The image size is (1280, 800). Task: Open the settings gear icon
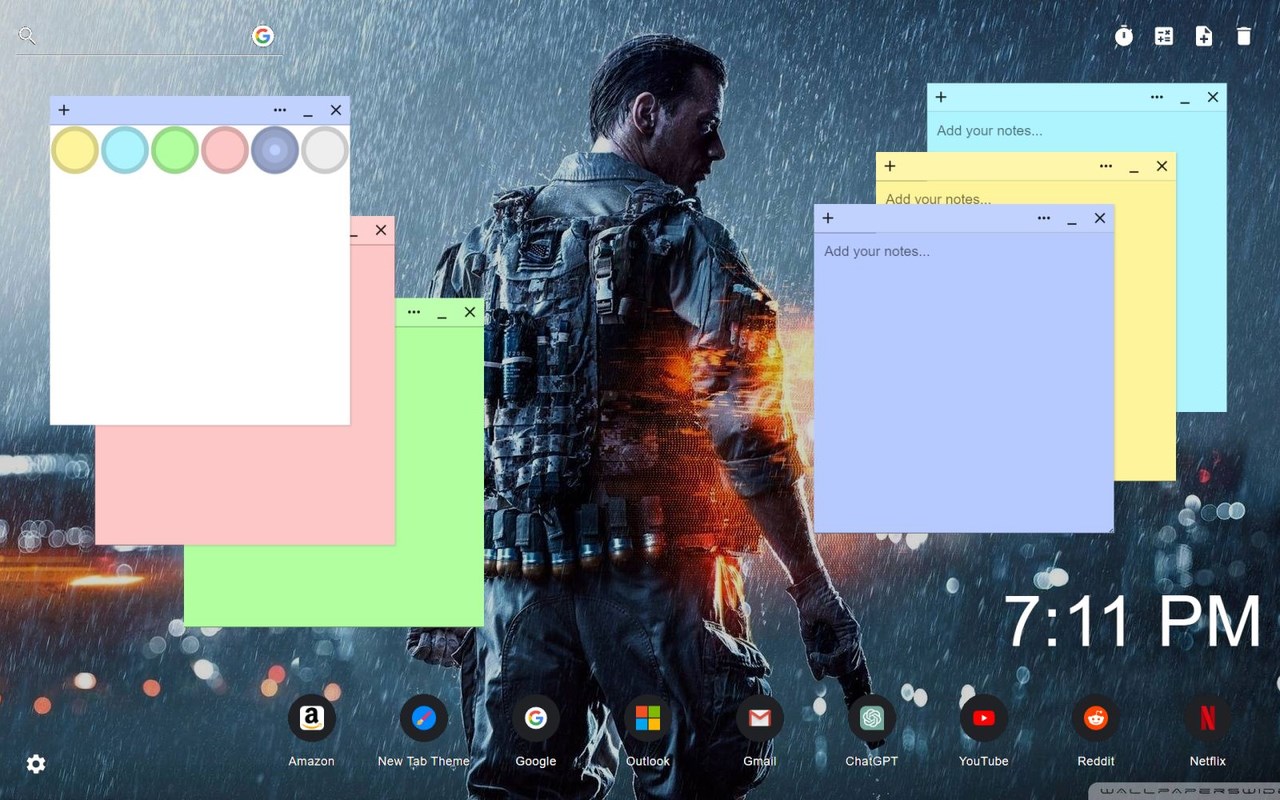click(x=36, y=764)
